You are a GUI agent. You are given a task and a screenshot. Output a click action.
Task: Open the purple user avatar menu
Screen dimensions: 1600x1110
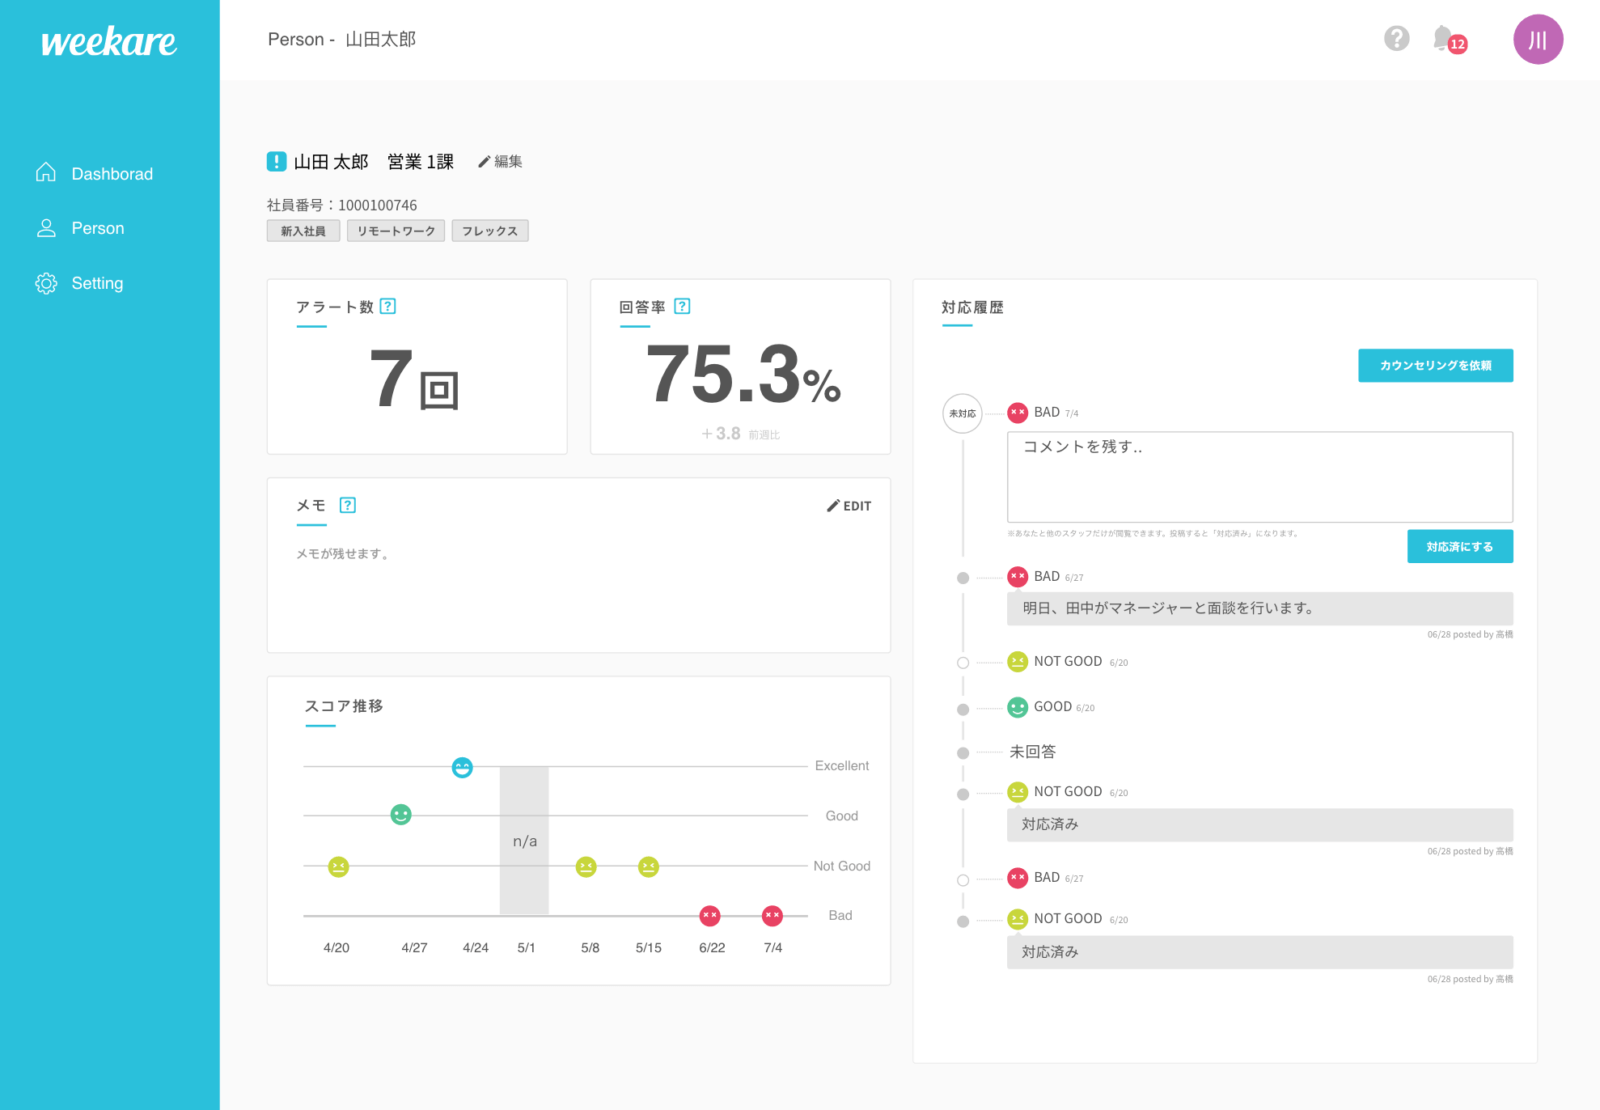pos(1537,40)
